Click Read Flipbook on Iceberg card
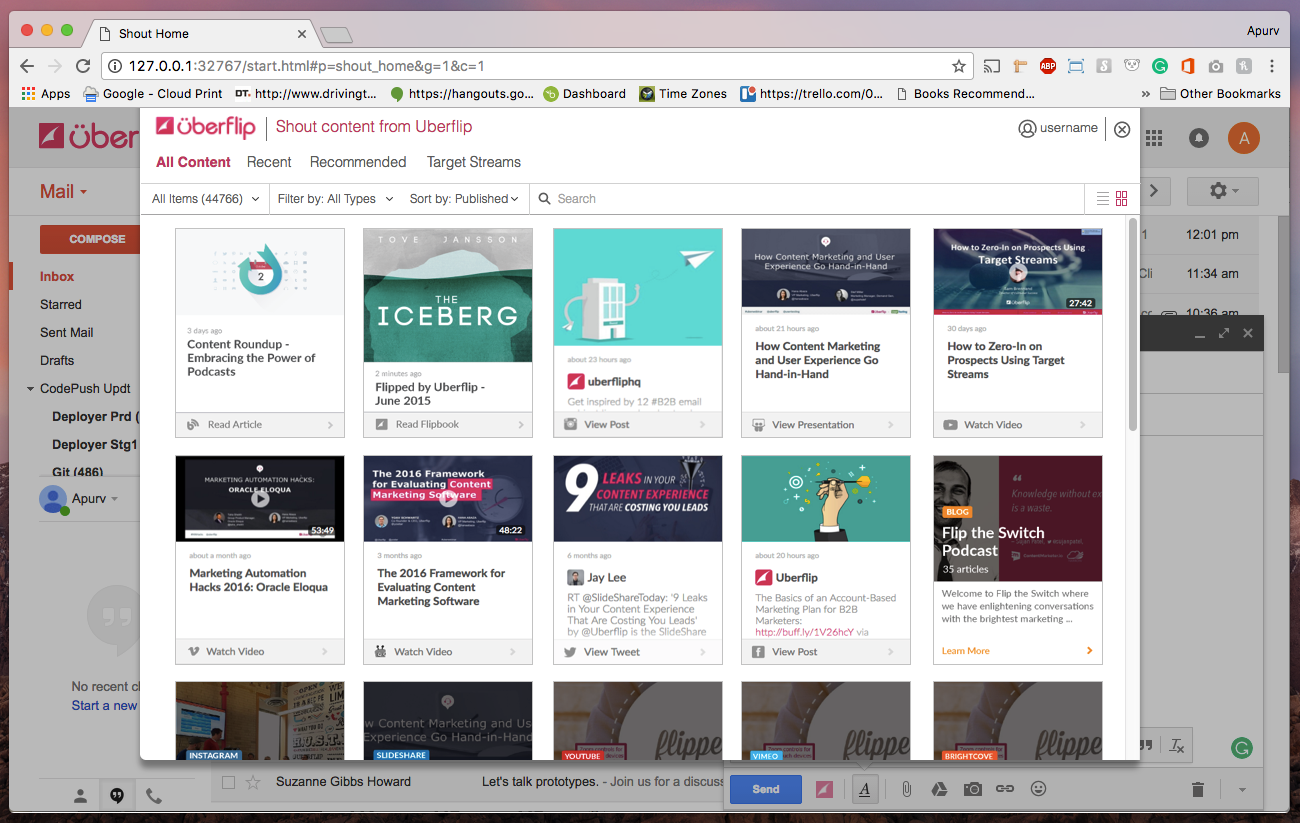The width and height of the screenshot is (1300, 823). coord(448,424)
